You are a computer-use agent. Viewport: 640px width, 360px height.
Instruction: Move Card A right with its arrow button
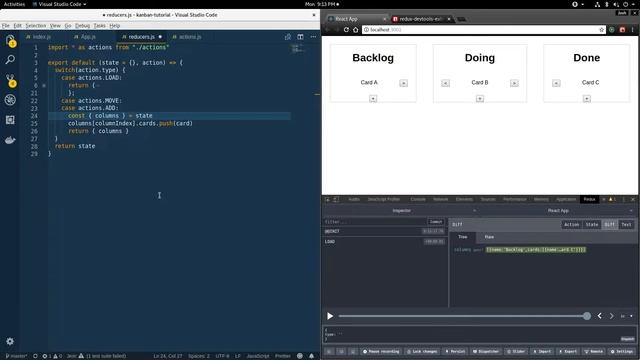pyautogui.click(x=403, y=83)
